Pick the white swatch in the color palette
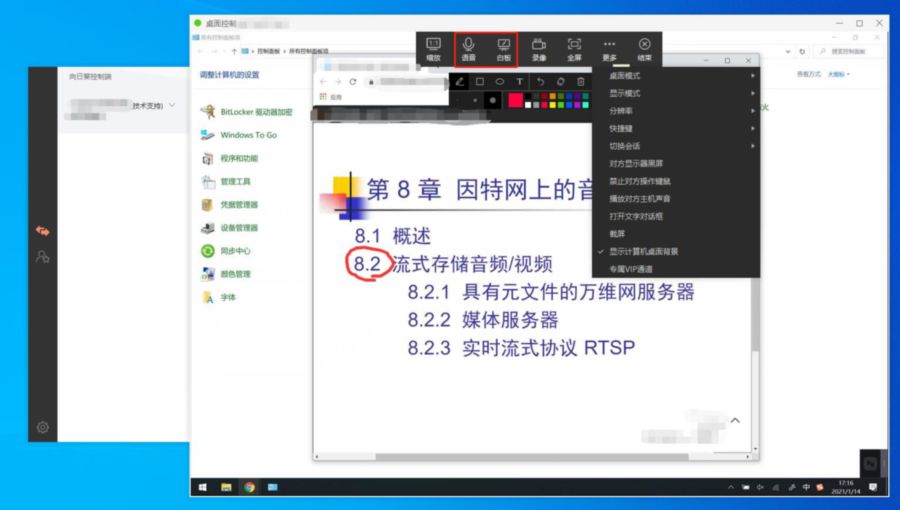The height and width of the screenshot is (510, 900). click(x=528, y=105)
